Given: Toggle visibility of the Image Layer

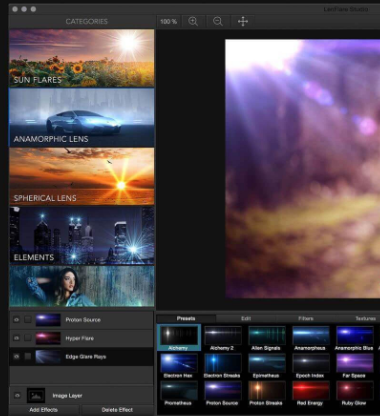Looking at the screenshot, I should [17, 396].
